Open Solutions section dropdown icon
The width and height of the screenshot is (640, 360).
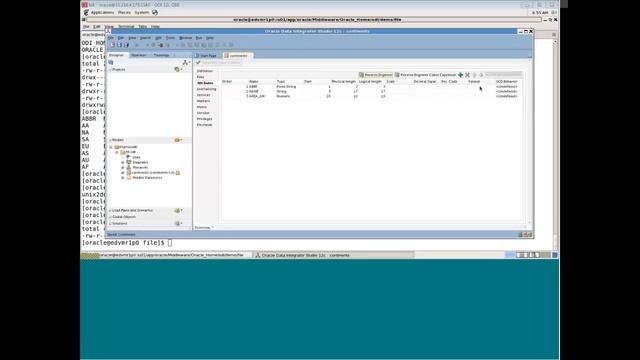[178, 224]
